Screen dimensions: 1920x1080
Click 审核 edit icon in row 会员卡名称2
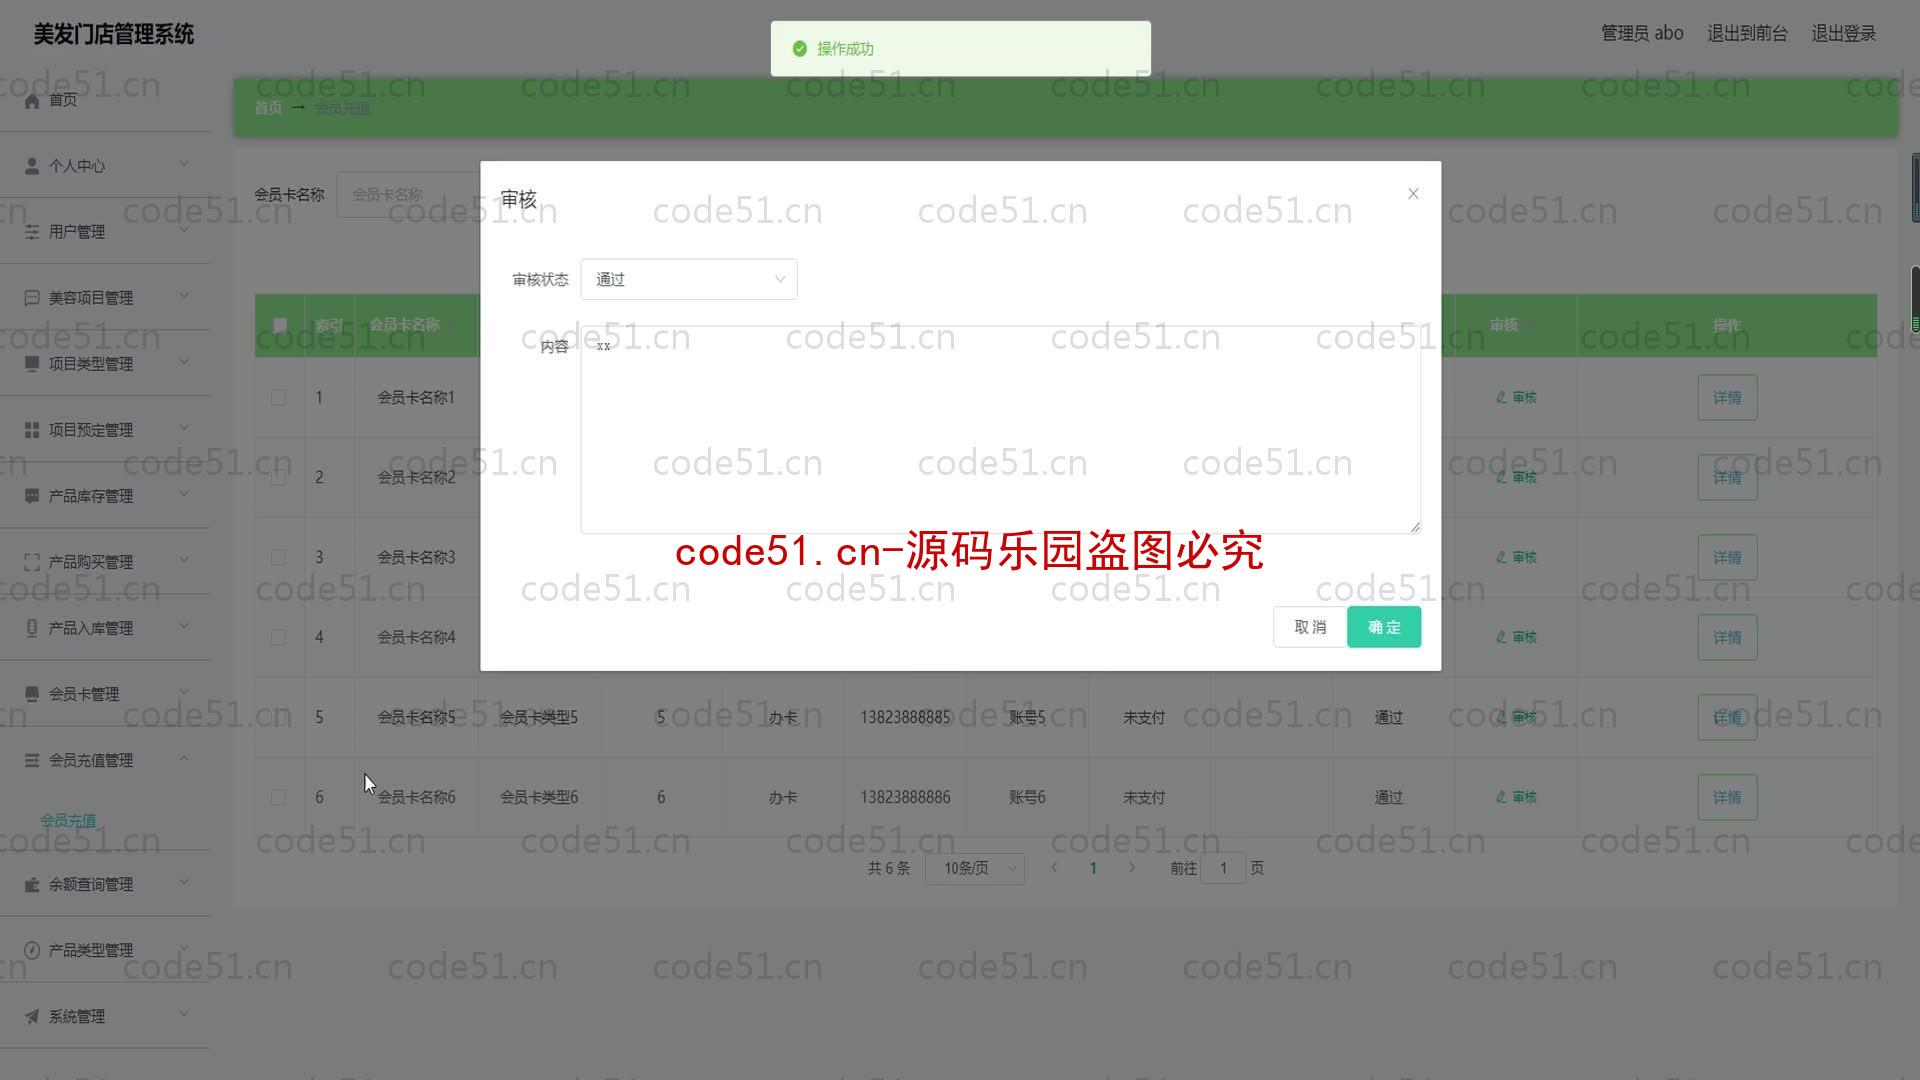[1501, 478]
